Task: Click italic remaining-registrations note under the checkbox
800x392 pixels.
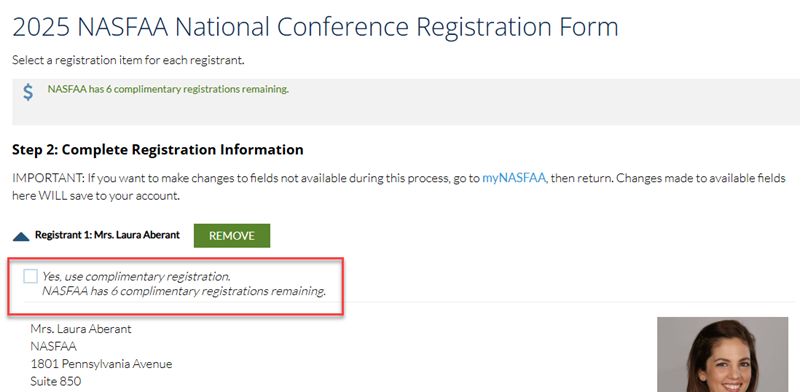Action: click(x=184, y=291)
